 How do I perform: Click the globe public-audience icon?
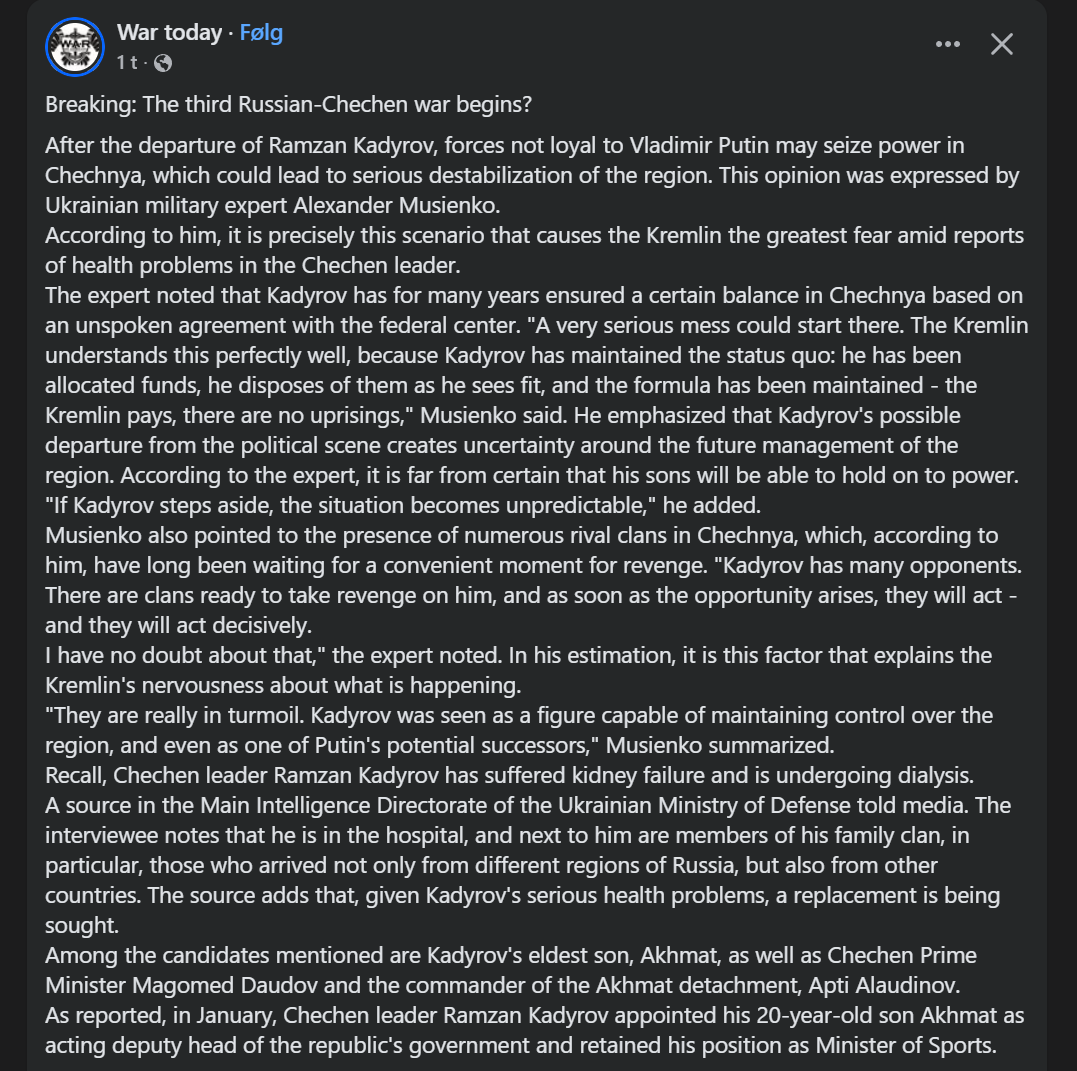[x=163, y=62]
